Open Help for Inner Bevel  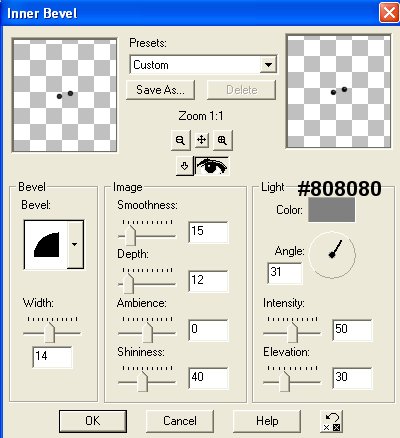267,421
